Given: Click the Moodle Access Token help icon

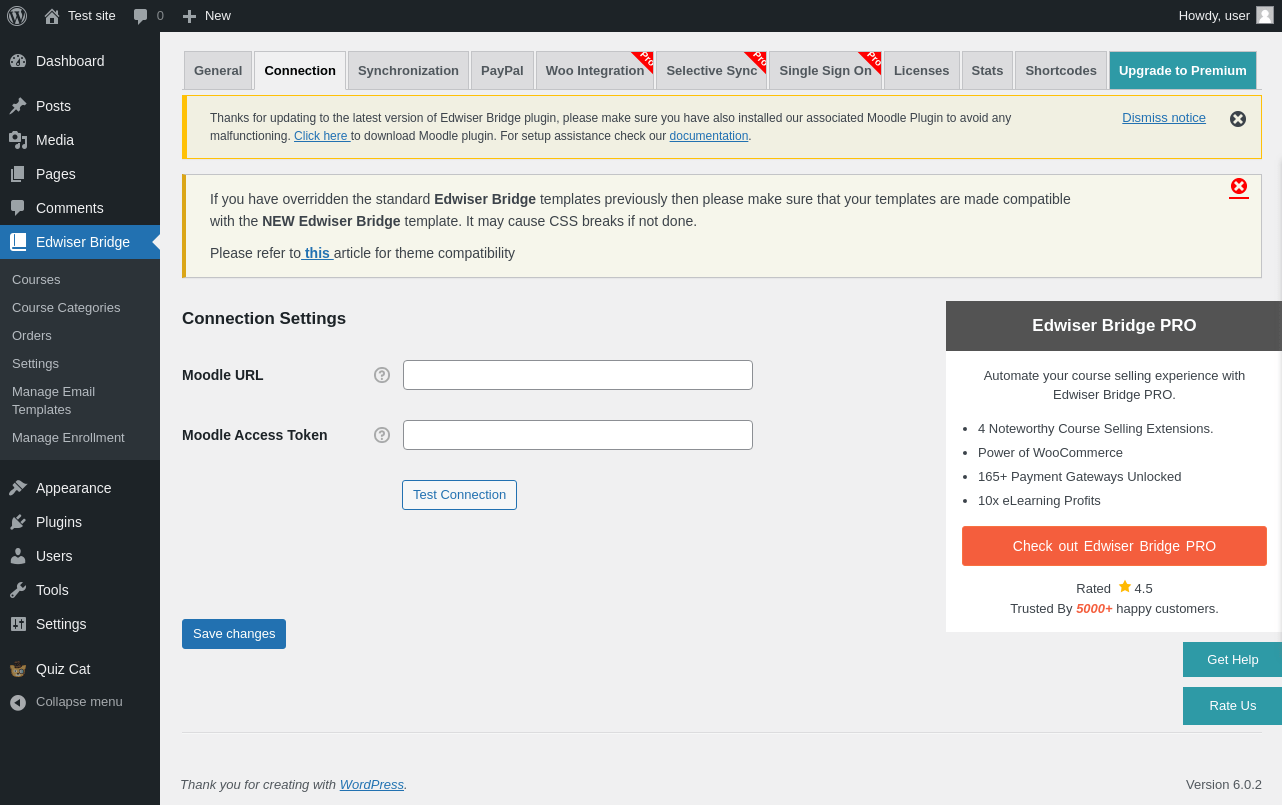Looking at the screenshot, I should click(382, 435).
